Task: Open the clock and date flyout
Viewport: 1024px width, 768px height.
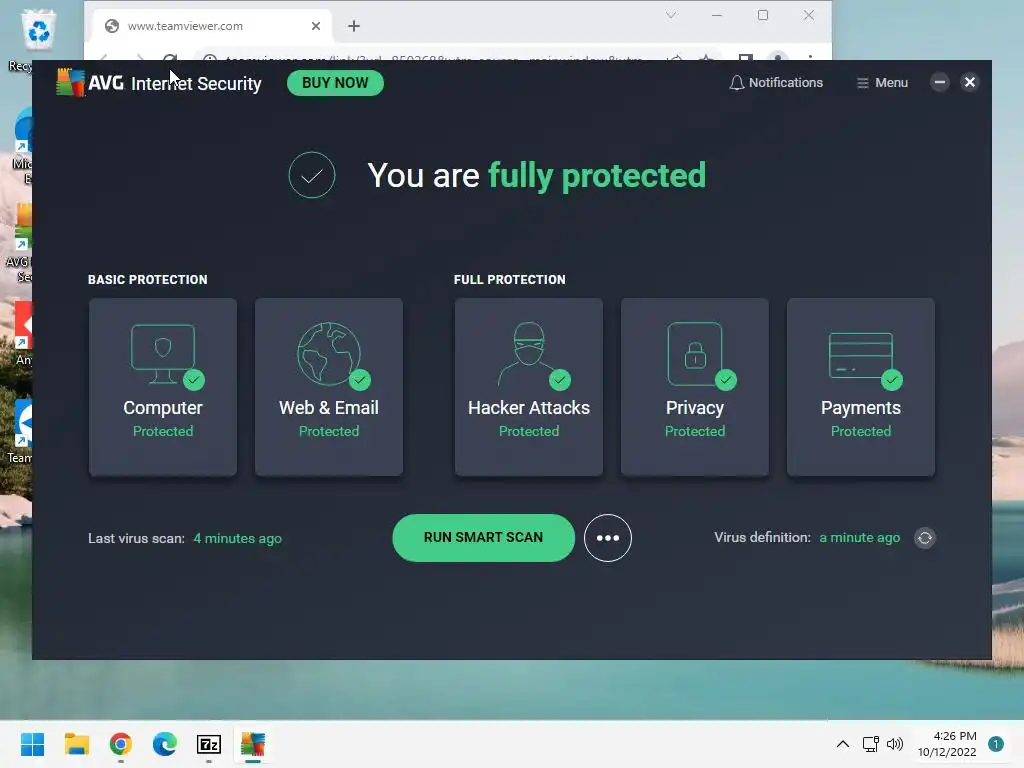Action: pos(947,744)
